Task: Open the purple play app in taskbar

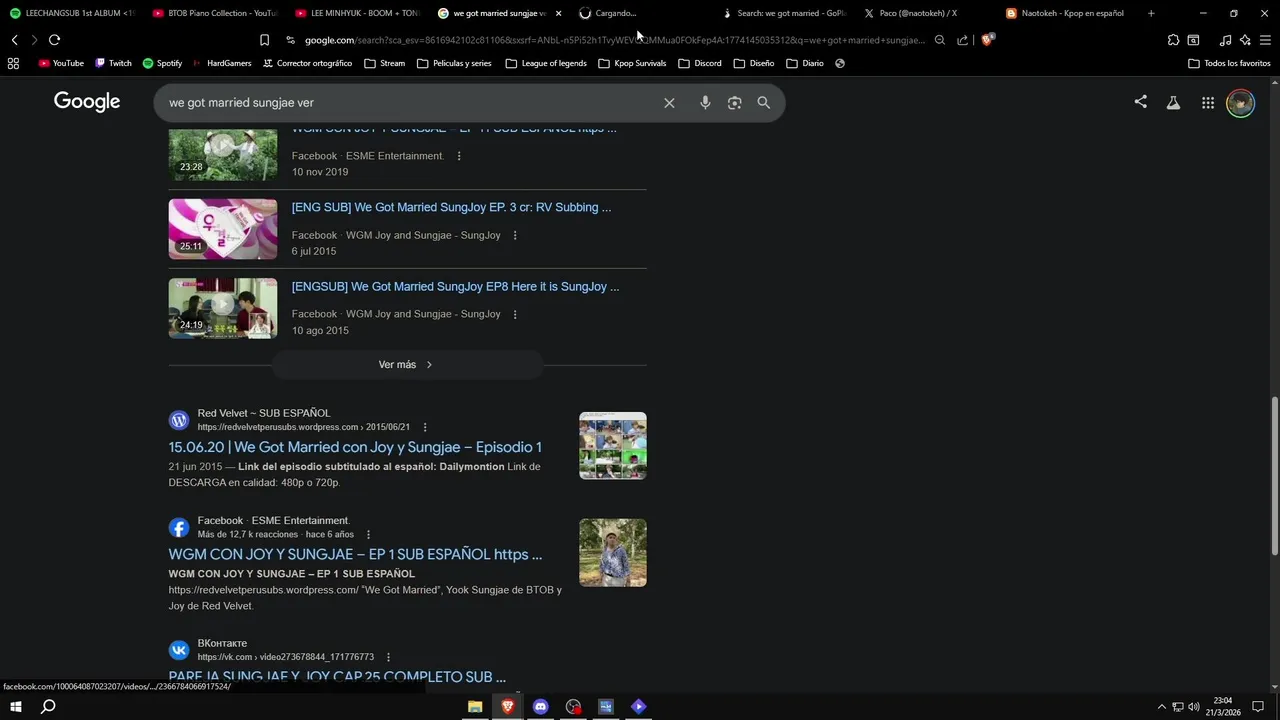Action: pyautogui.click(x=639, y=707)
